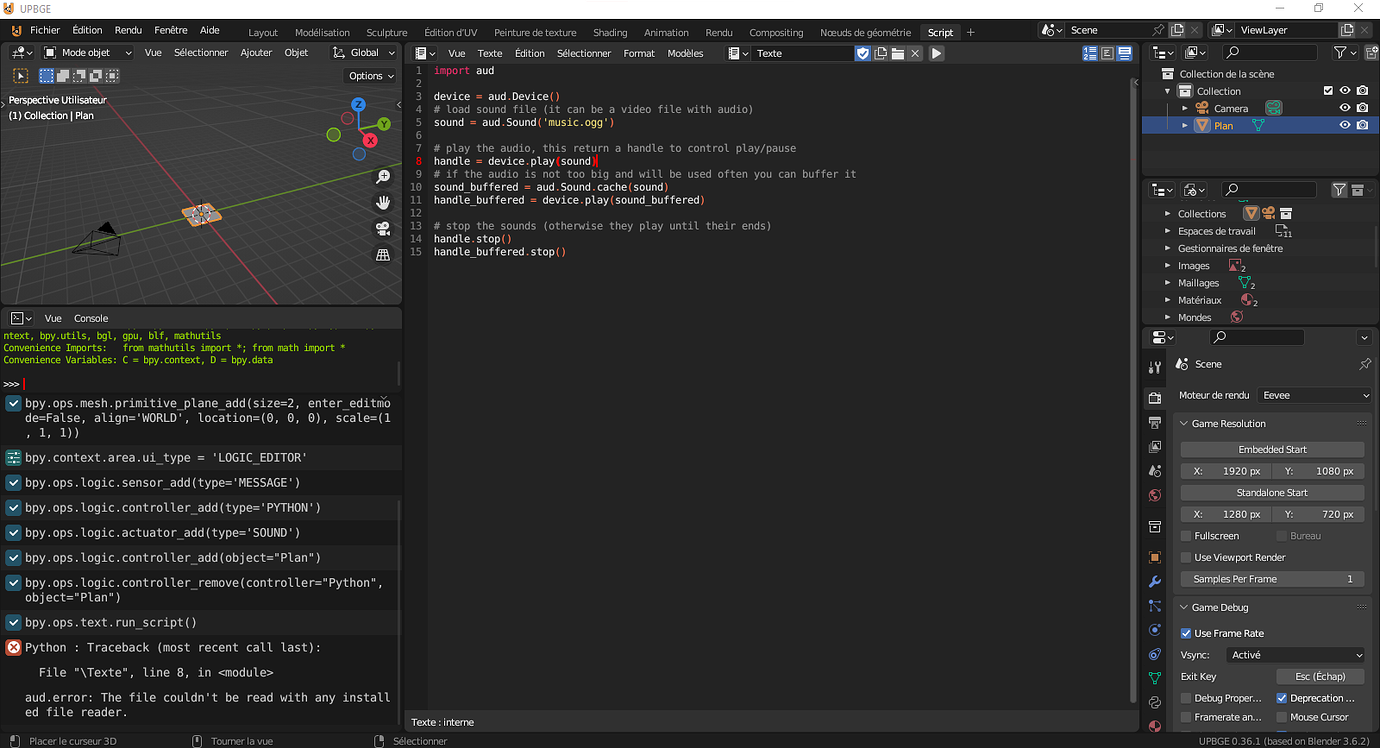Viewport: 1380px width, 748px height.
Task: Open the Mode objet dropdown
Action: [89, 53]
